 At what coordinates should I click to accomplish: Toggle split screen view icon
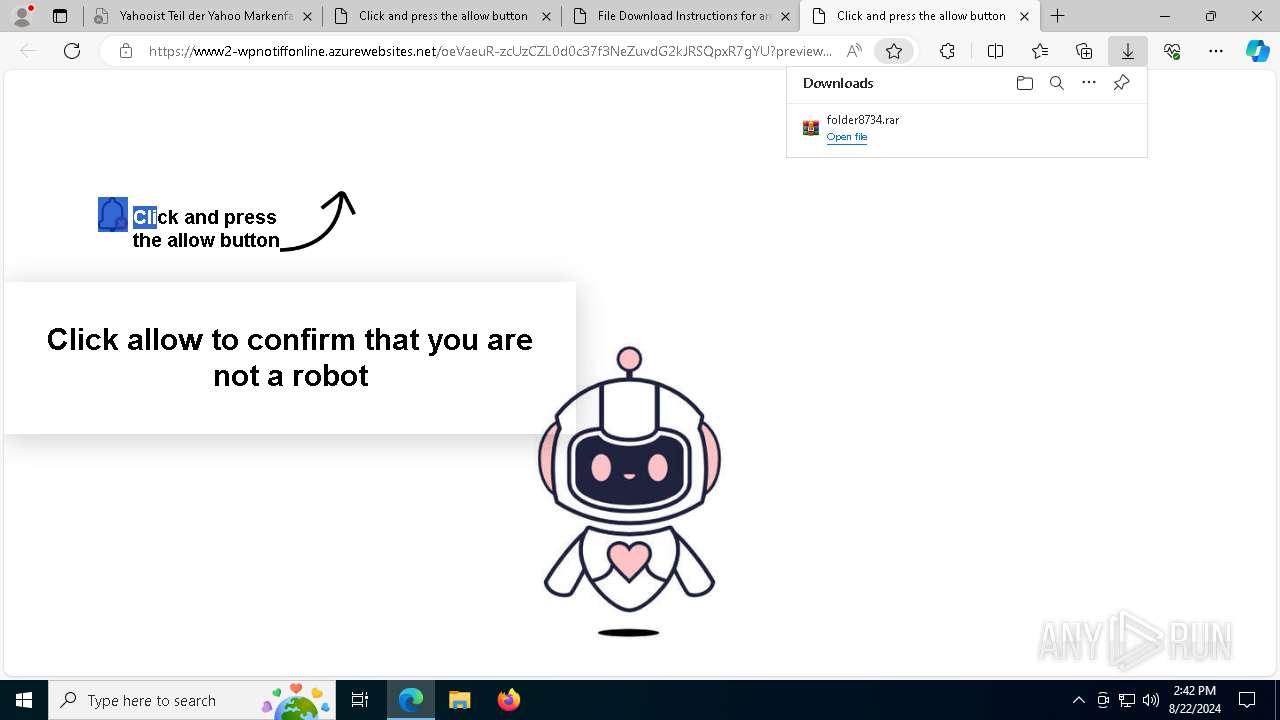click(x=995, y=51)
